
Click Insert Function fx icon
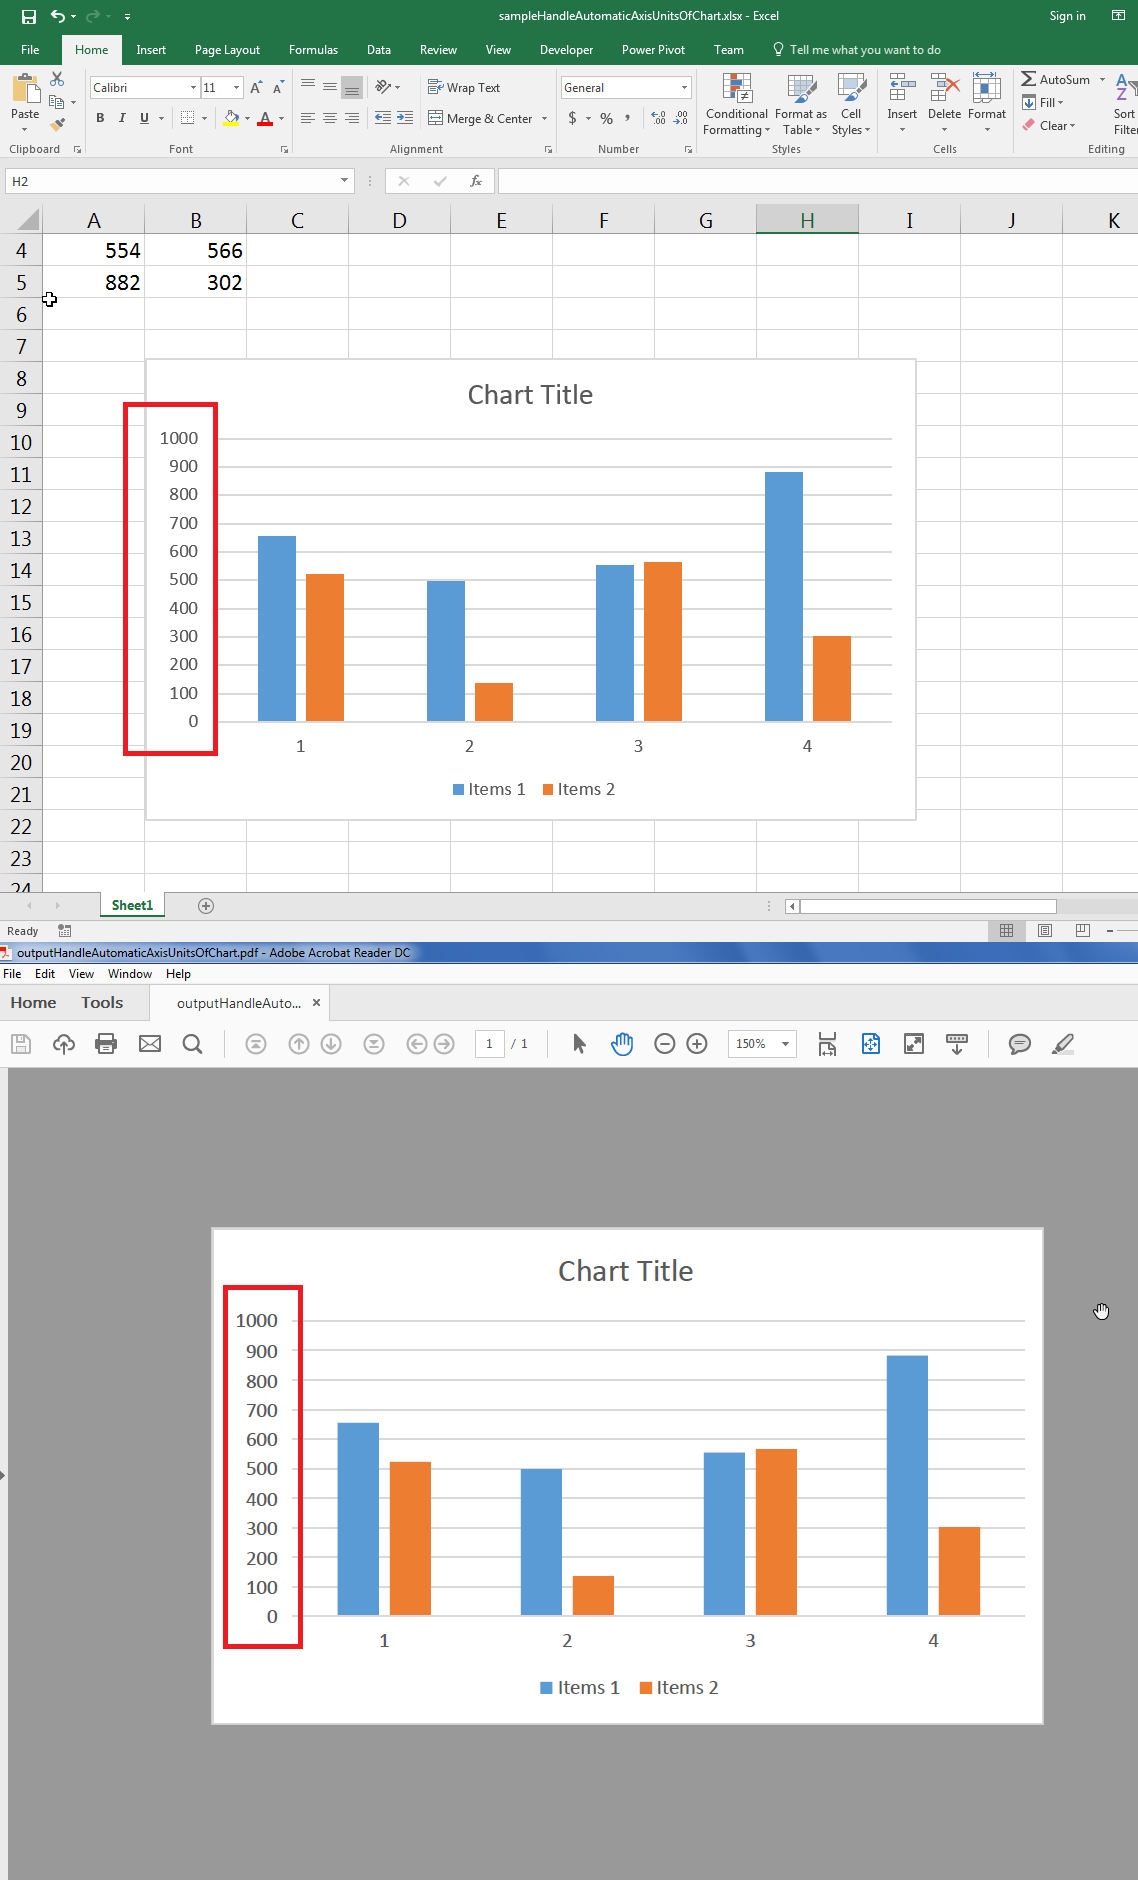[476, 181]
